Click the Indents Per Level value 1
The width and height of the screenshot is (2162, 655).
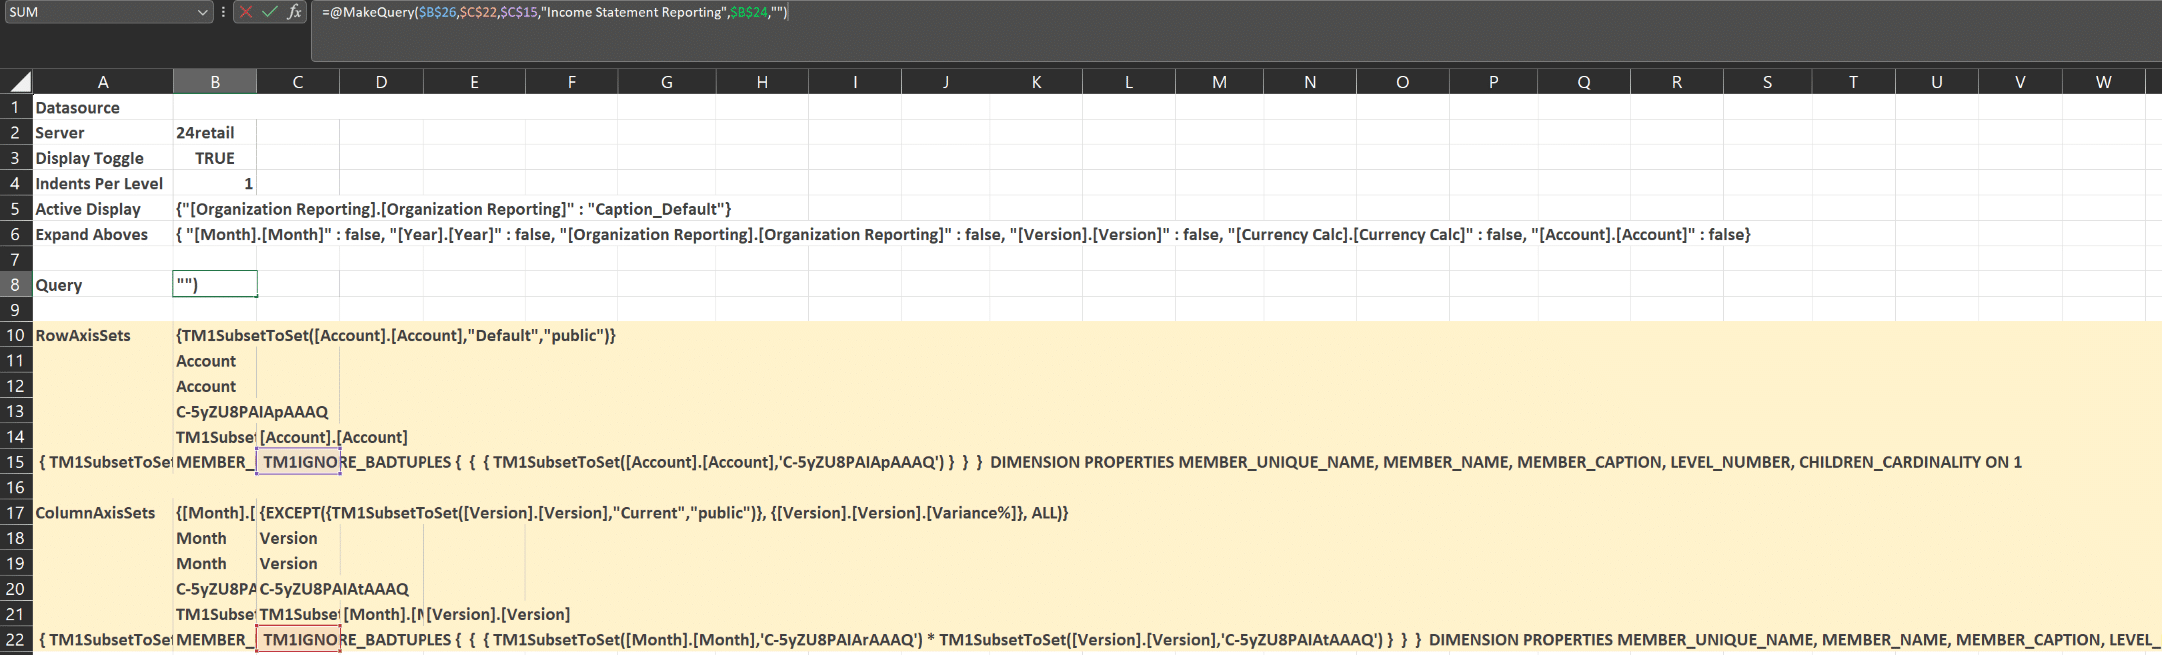coord(214,184)
